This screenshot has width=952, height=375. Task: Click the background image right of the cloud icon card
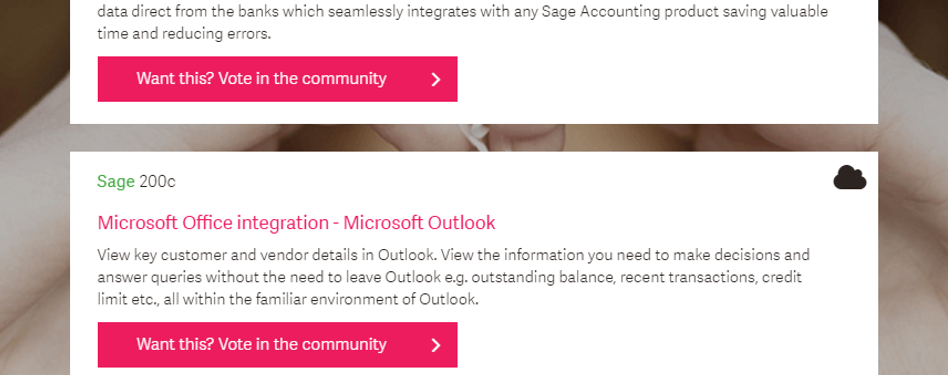coord(914,261)
